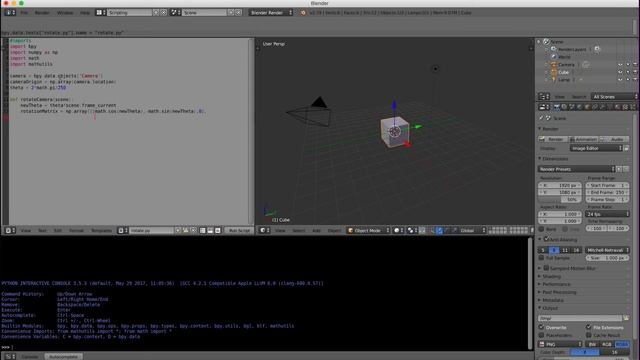Open the Object Mode dropdown
The width and height of the screenshot is (640, 360).
pos(368,231)
